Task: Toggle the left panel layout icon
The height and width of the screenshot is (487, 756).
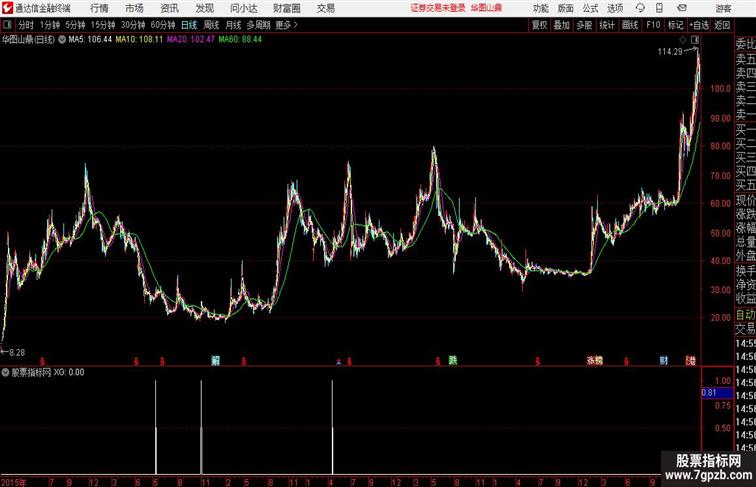Action: [x=7, y=25]
